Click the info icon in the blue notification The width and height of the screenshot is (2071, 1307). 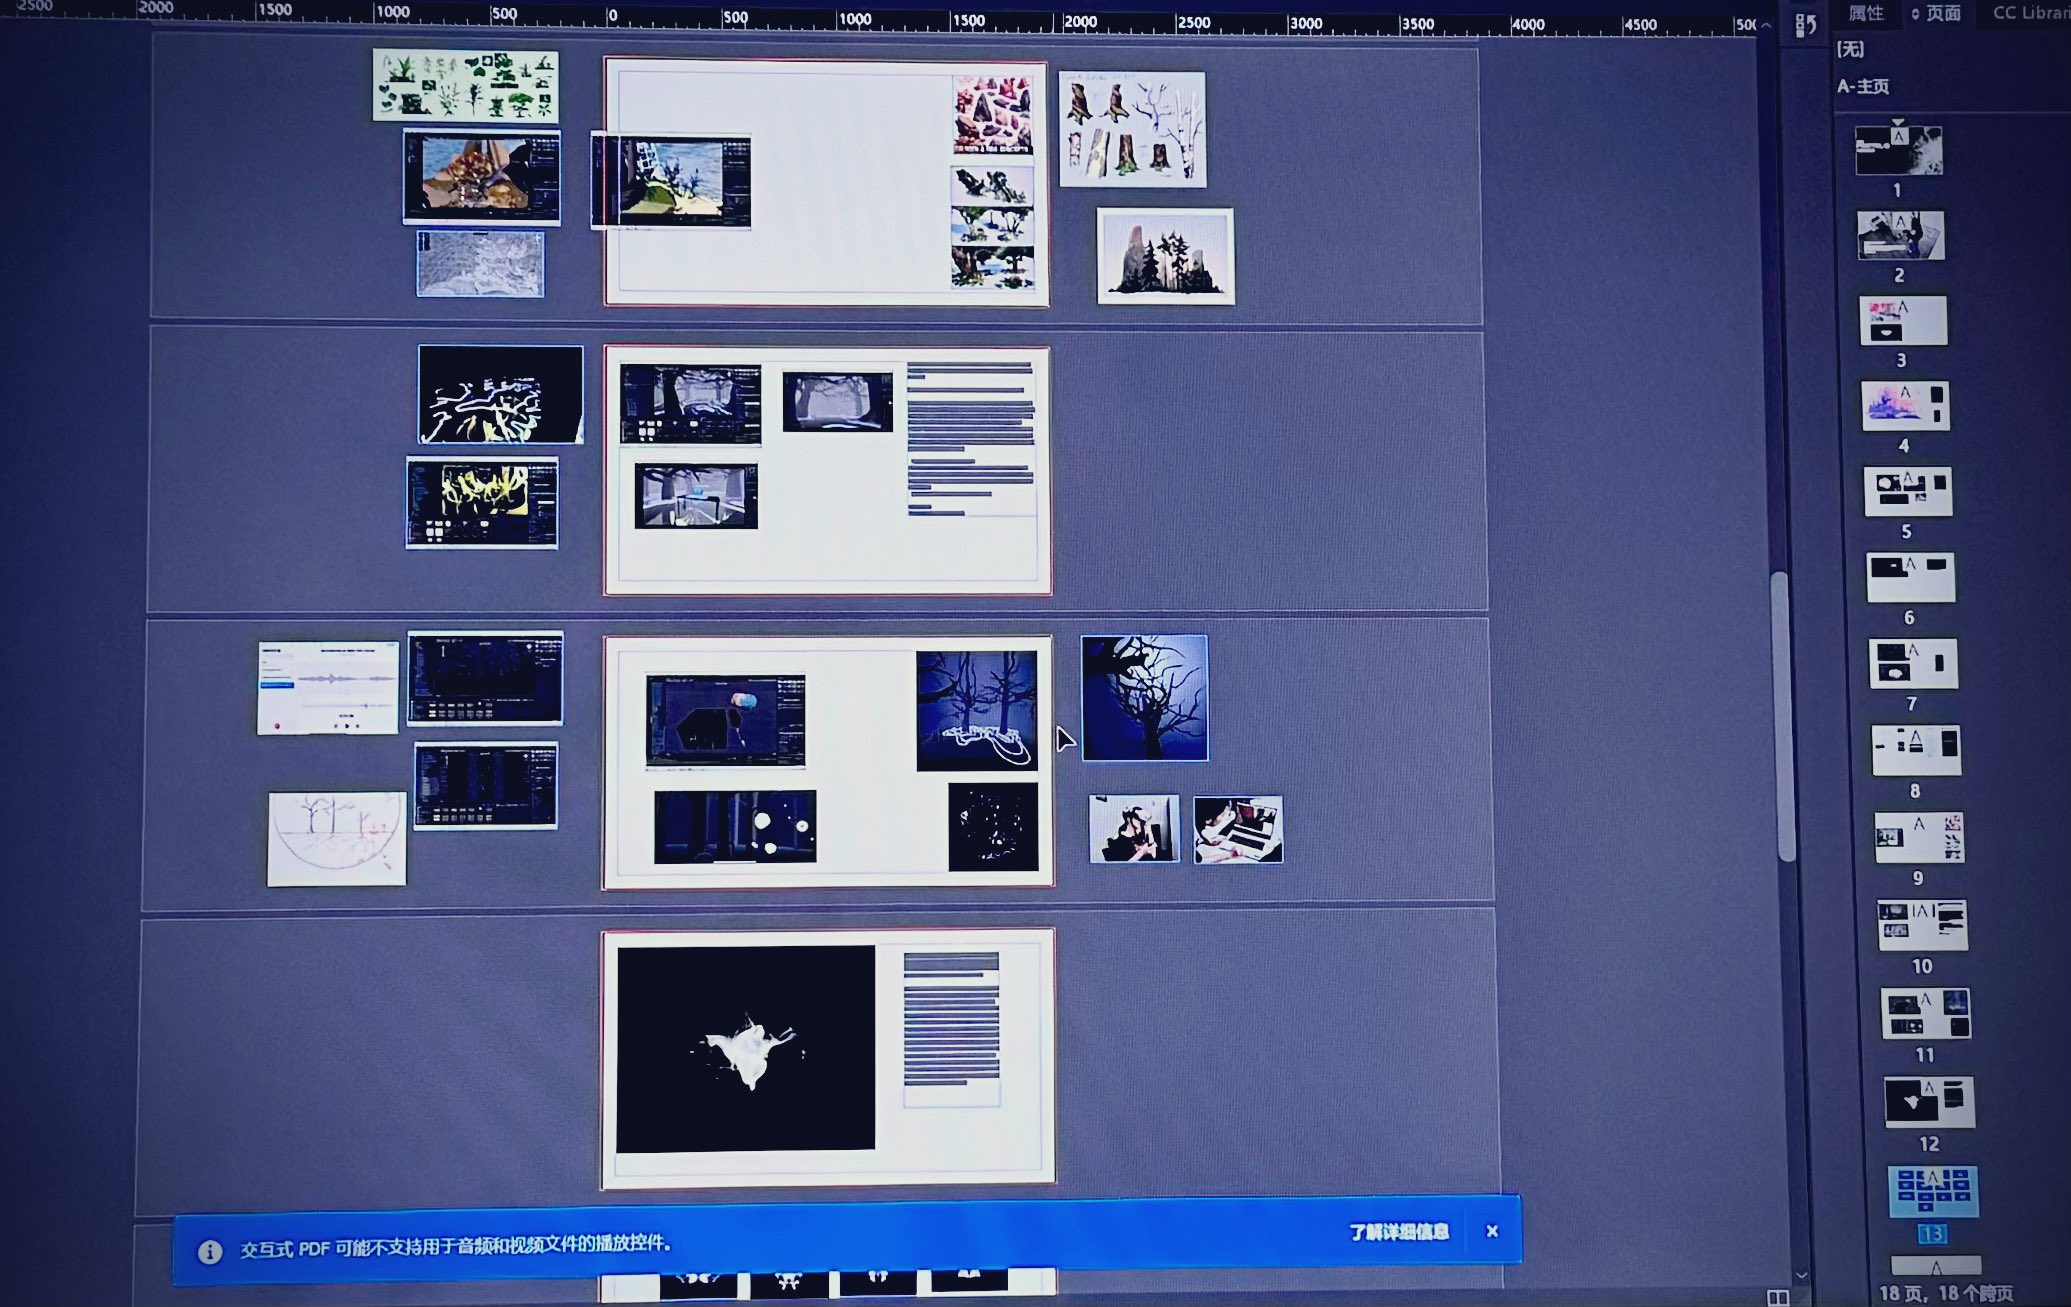209,1252
